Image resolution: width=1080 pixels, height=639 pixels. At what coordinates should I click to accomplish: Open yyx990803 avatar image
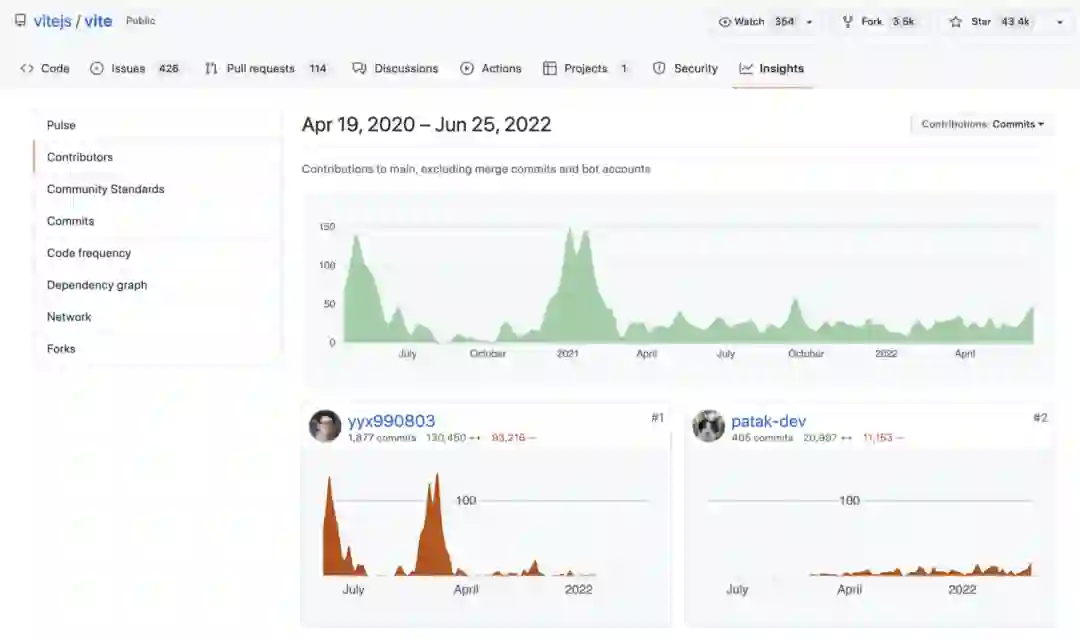click(325, 426)
